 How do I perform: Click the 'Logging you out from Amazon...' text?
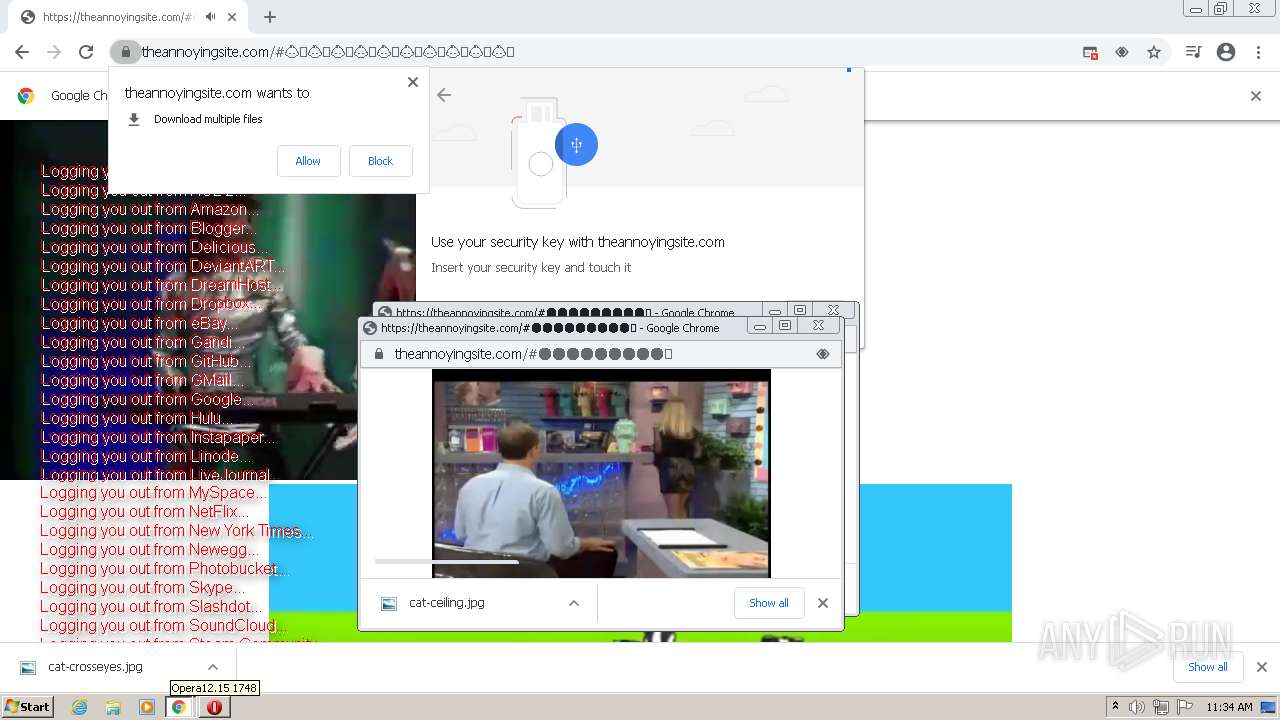tap(150, 209)
